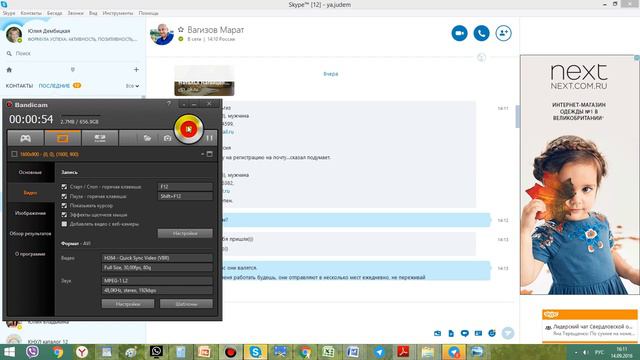
Task: Open Windows Start button
Action: tap(9, 352)
